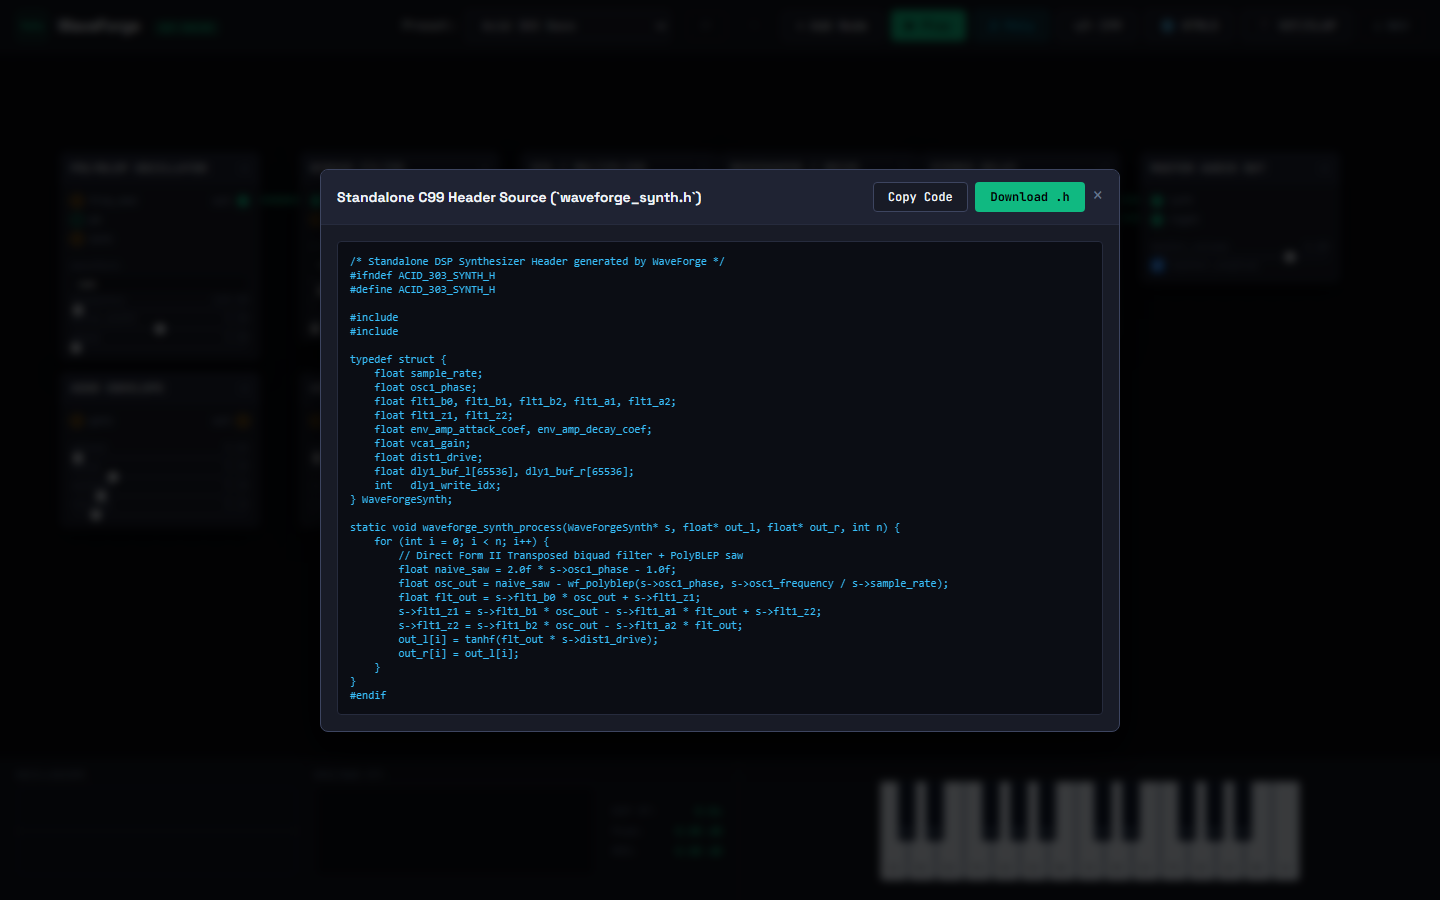Click the 'static void waveforge_synth_process' function signature
The height and width of the screenshot is (900, 1440).
click(625, 528)
